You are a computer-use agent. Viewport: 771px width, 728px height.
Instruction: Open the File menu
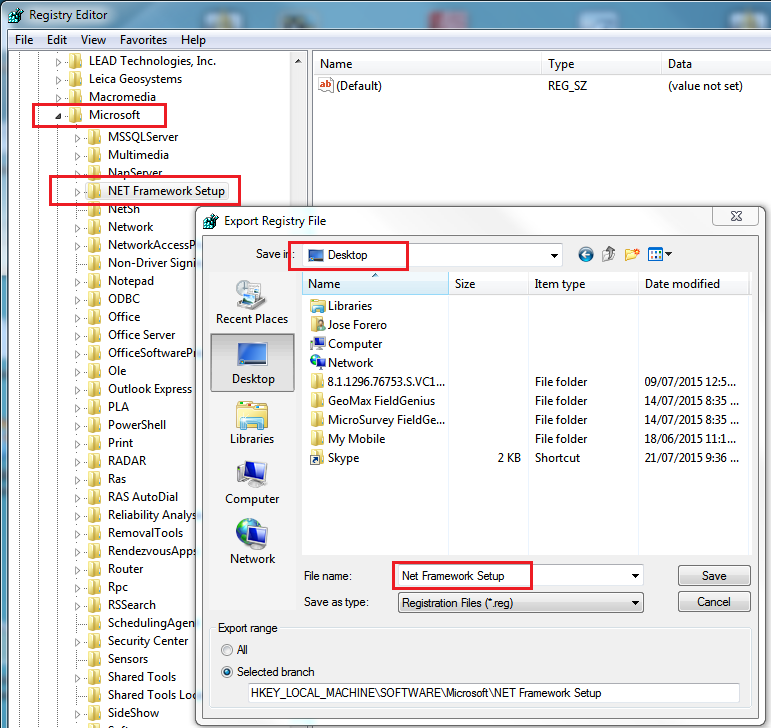pos(24,40)
